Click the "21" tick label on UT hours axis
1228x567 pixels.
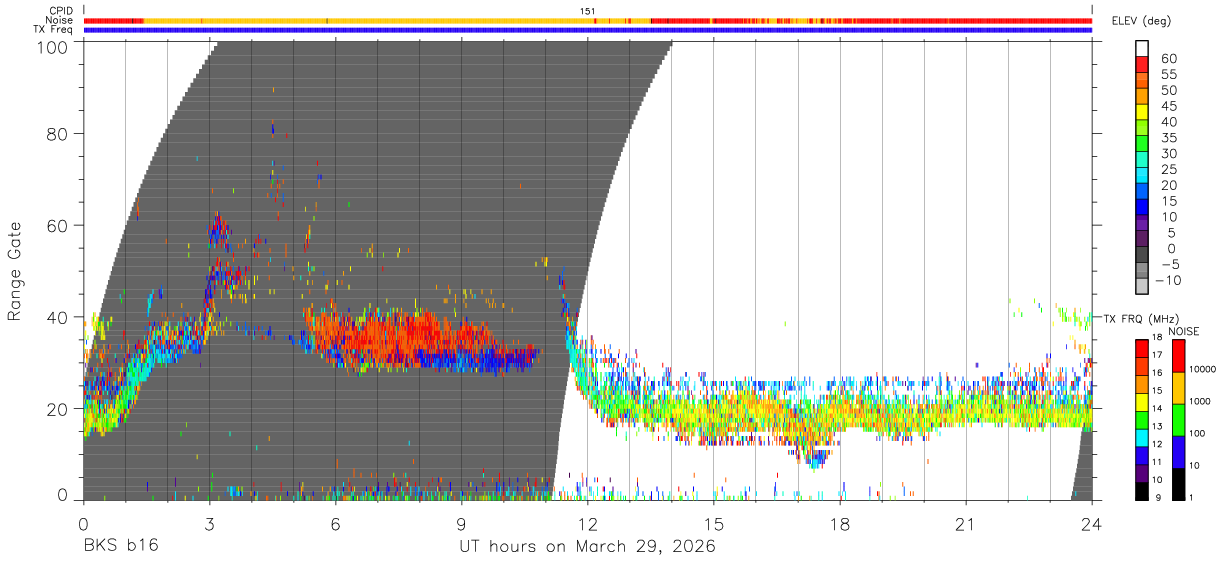click(x=965, y=524)
